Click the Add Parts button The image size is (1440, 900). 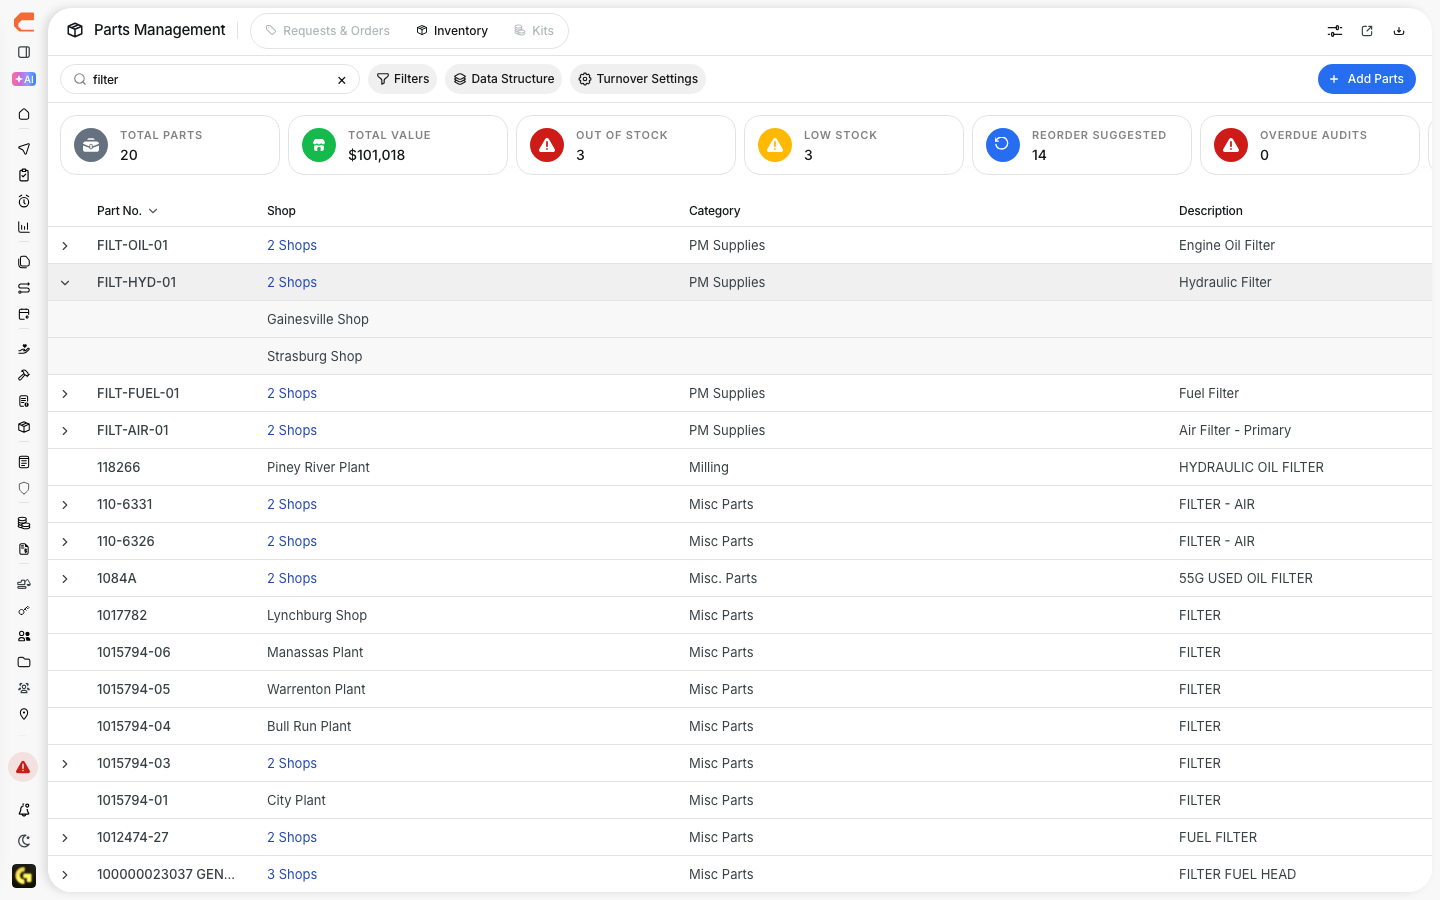pos(1367,79)
